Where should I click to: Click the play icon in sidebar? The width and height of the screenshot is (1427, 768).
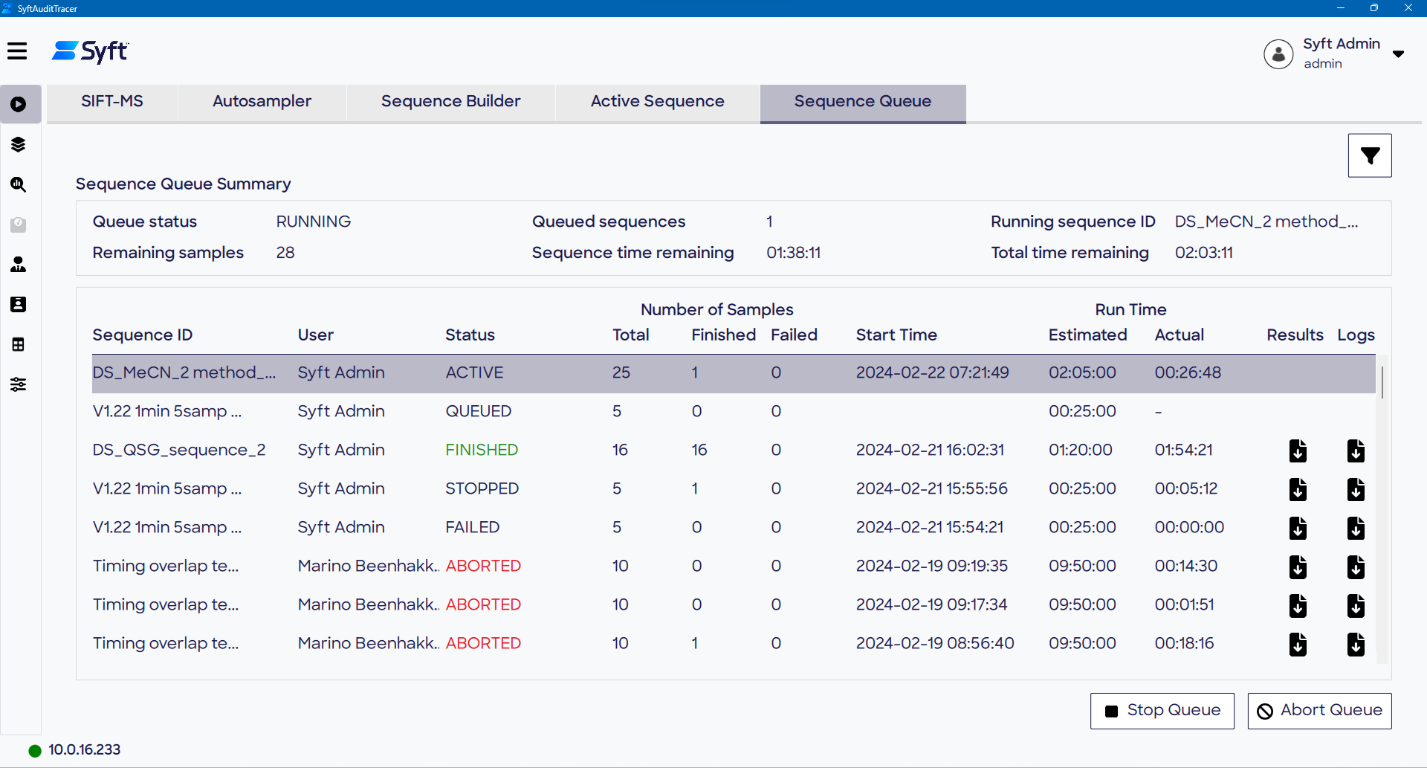(x=18, y=104)
